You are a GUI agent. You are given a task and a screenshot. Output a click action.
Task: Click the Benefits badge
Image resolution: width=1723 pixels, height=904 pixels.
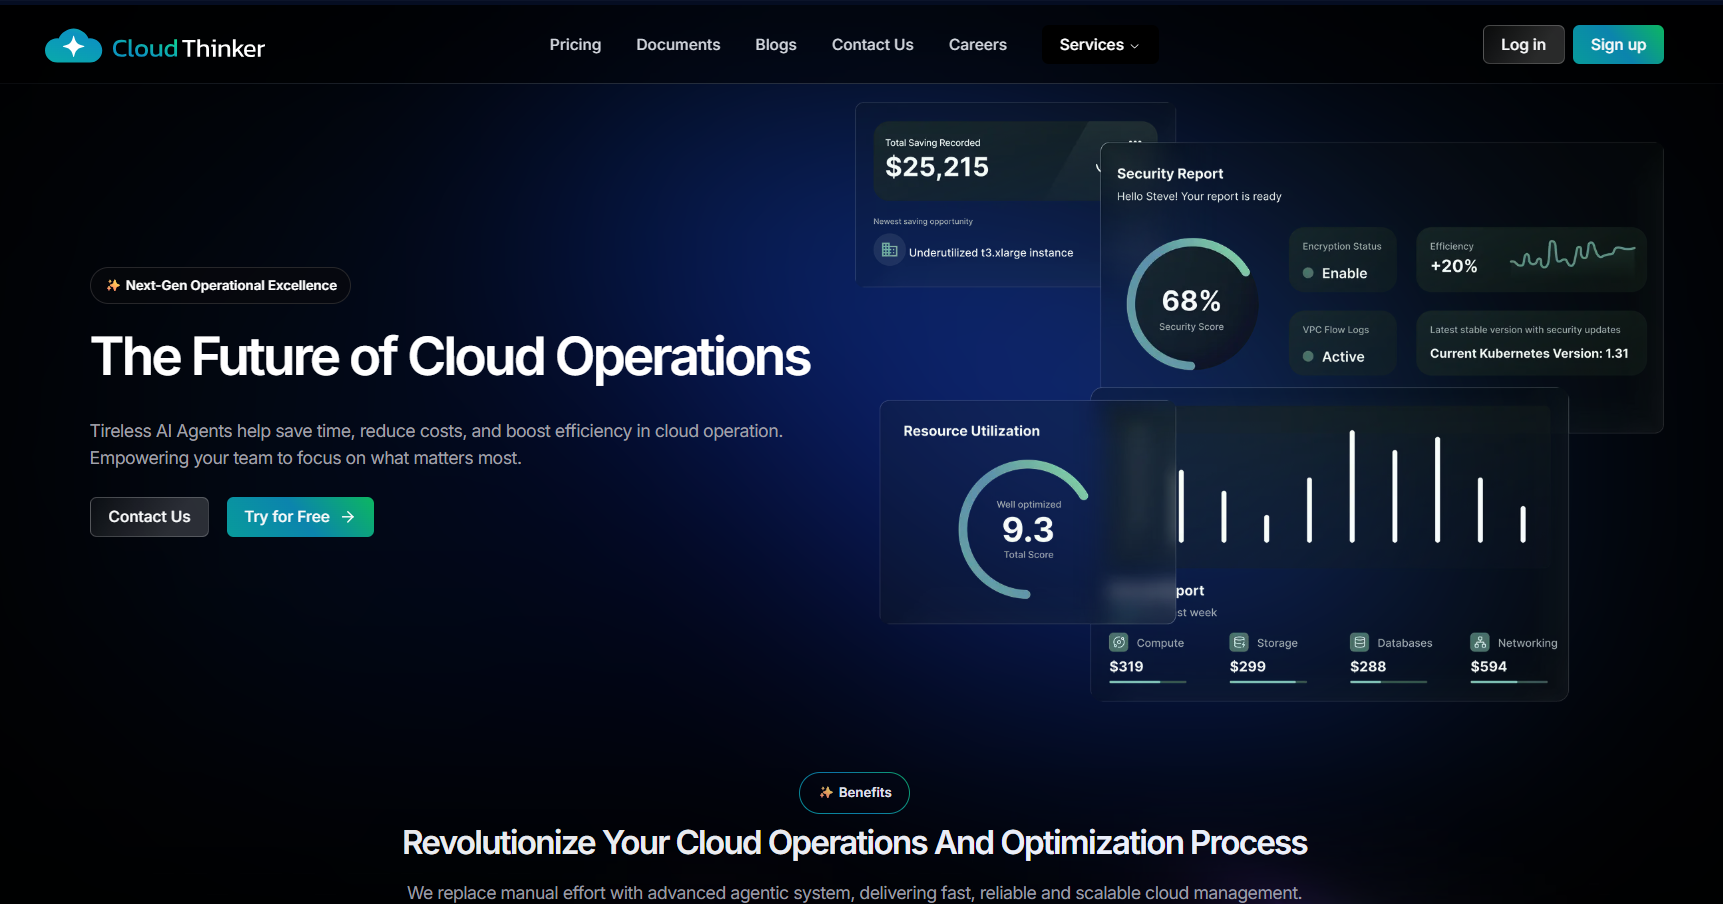[x=854, y=793]
